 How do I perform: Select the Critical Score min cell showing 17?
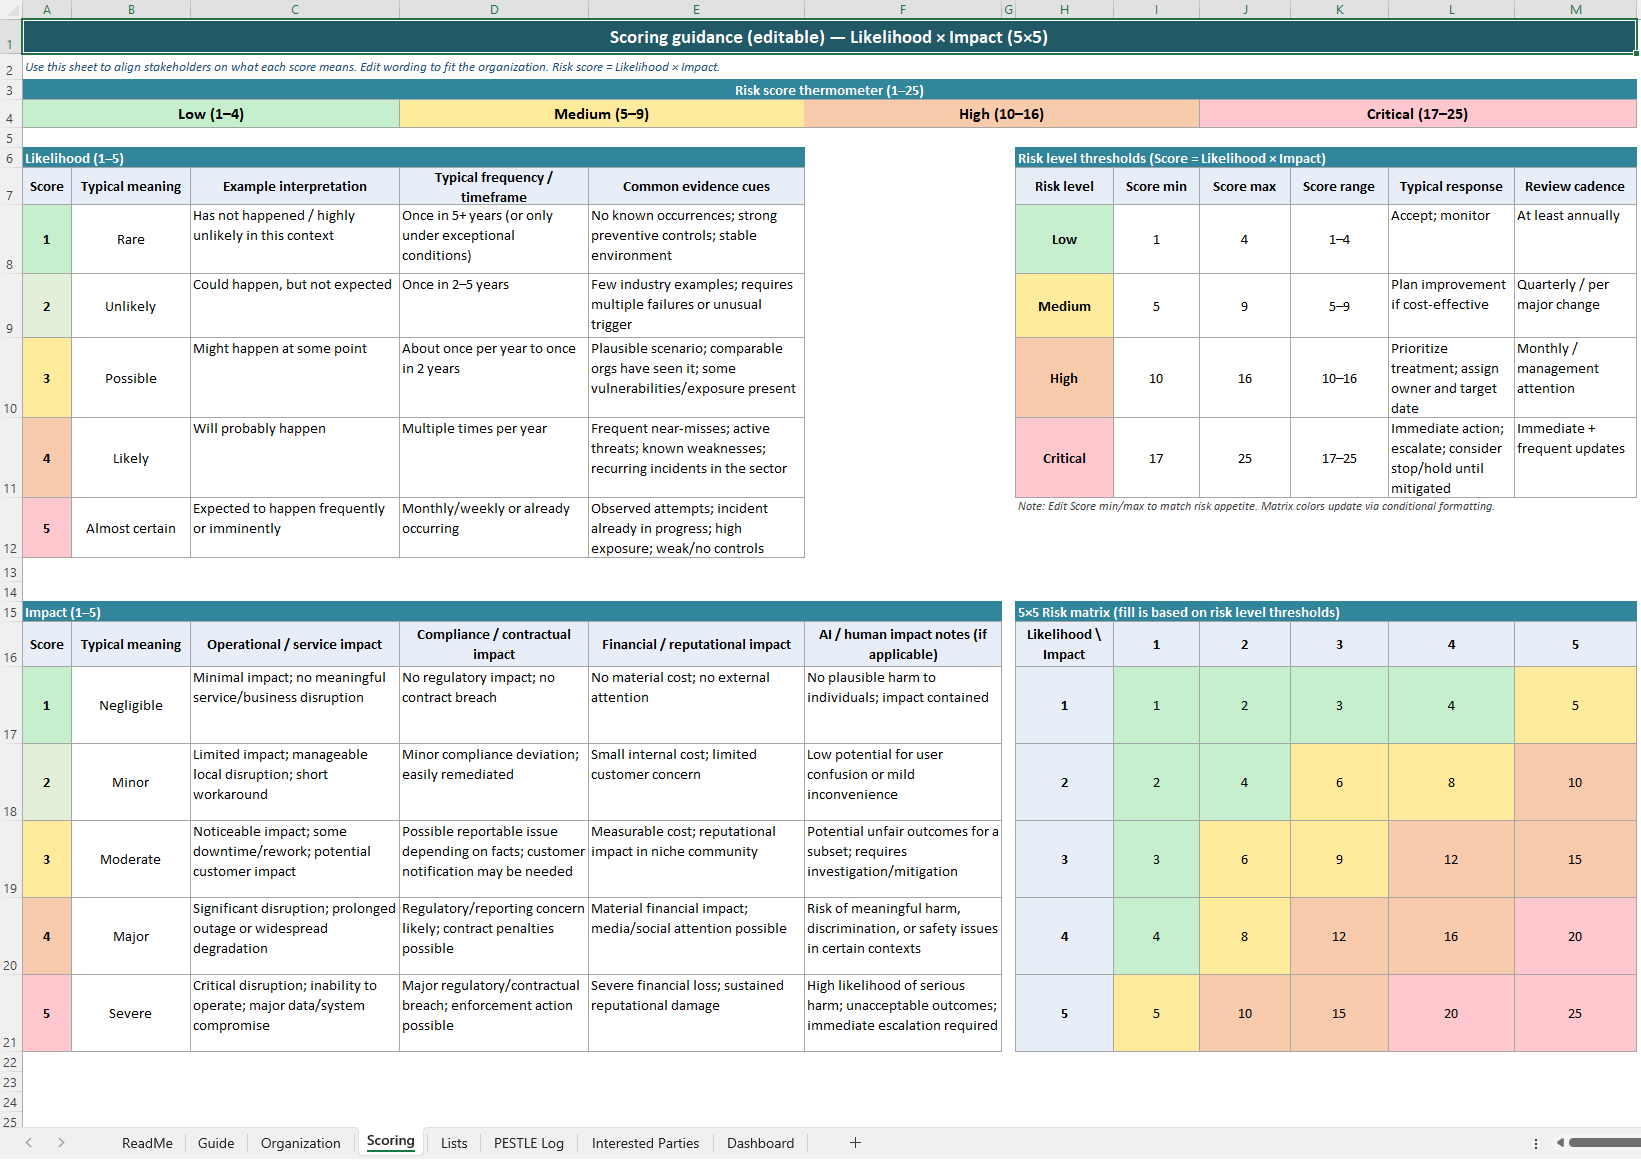point(1156,458)
